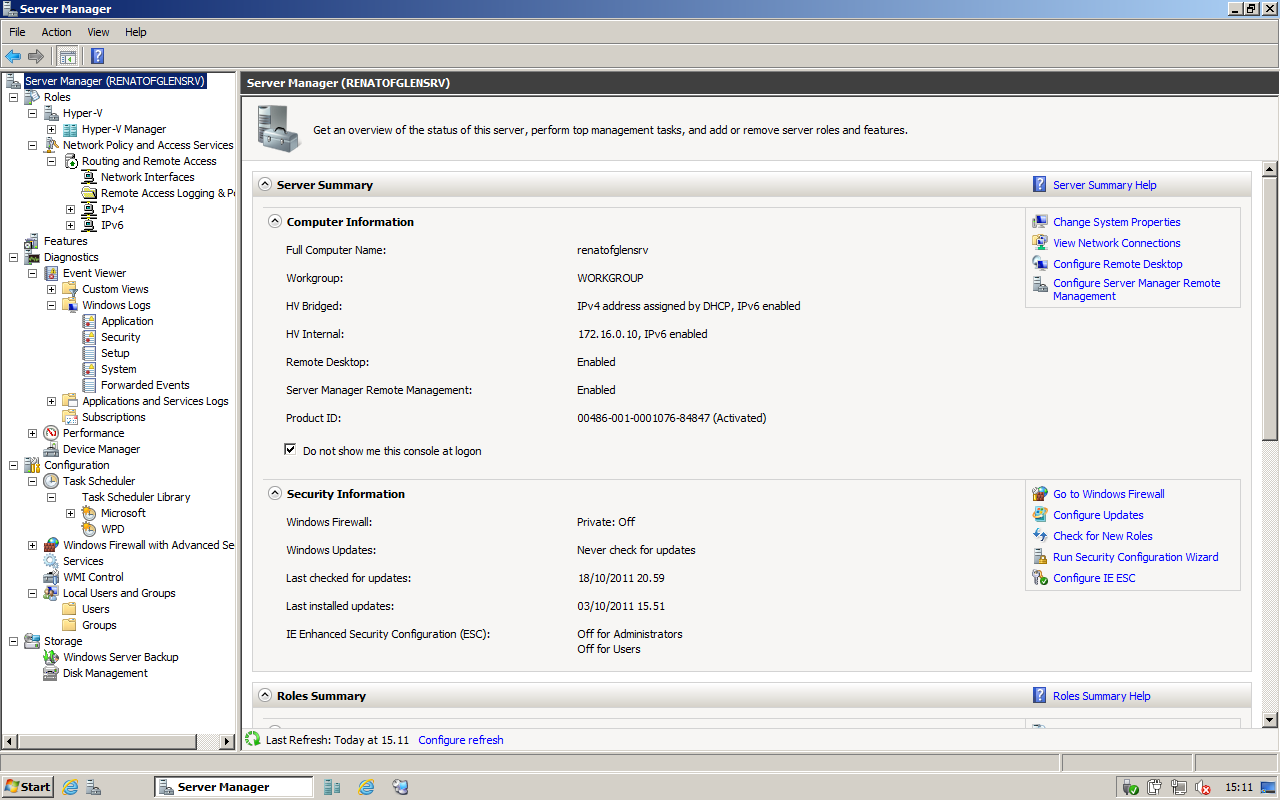1280x800 pixels.
Task: Collapse the Roles Summary section chevron
Action: click(x=265, y=695)
